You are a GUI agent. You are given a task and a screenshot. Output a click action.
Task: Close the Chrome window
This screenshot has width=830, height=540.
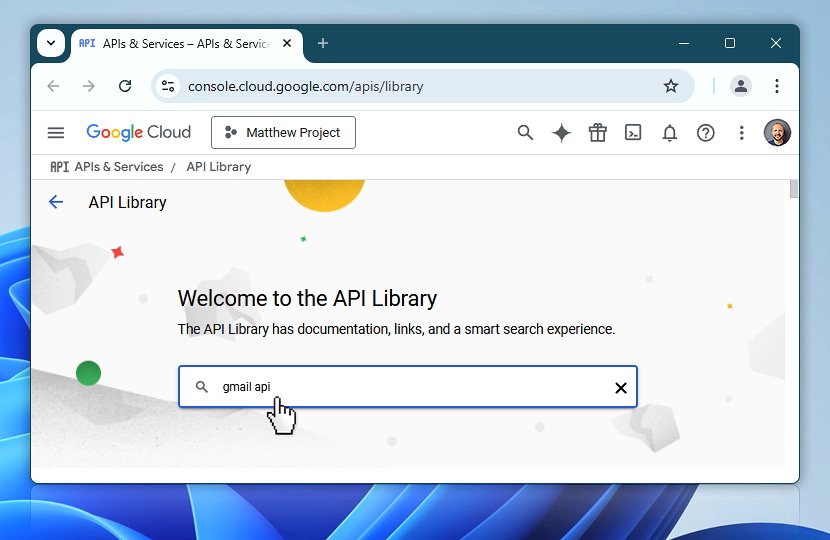[x=775, y=43]
